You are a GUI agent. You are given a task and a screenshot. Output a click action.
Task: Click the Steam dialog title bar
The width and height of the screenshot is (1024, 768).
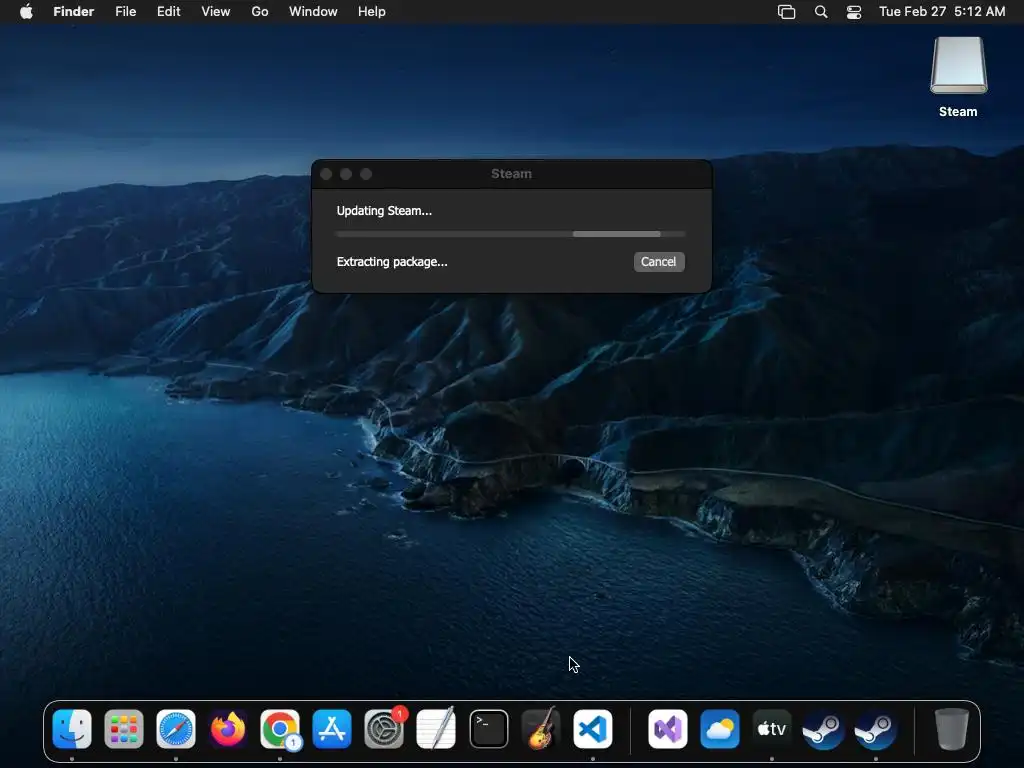point(511,174)
